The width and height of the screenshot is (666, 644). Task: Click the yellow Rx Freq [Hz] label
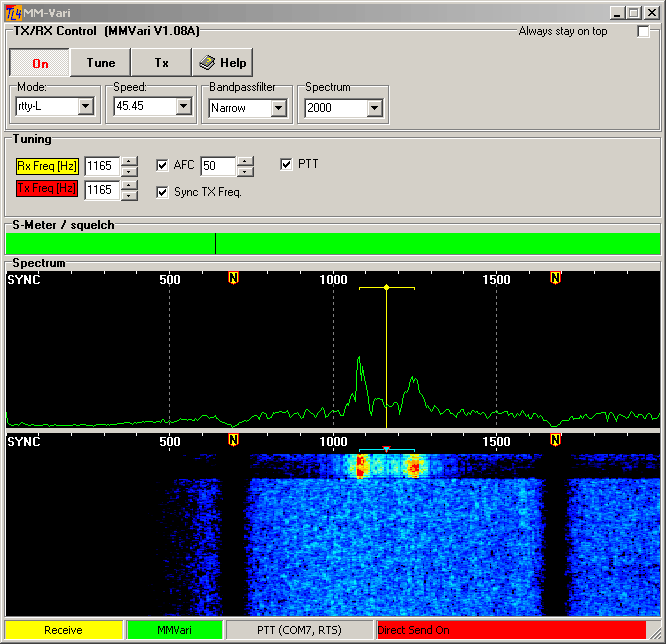(x=47, y=166)
